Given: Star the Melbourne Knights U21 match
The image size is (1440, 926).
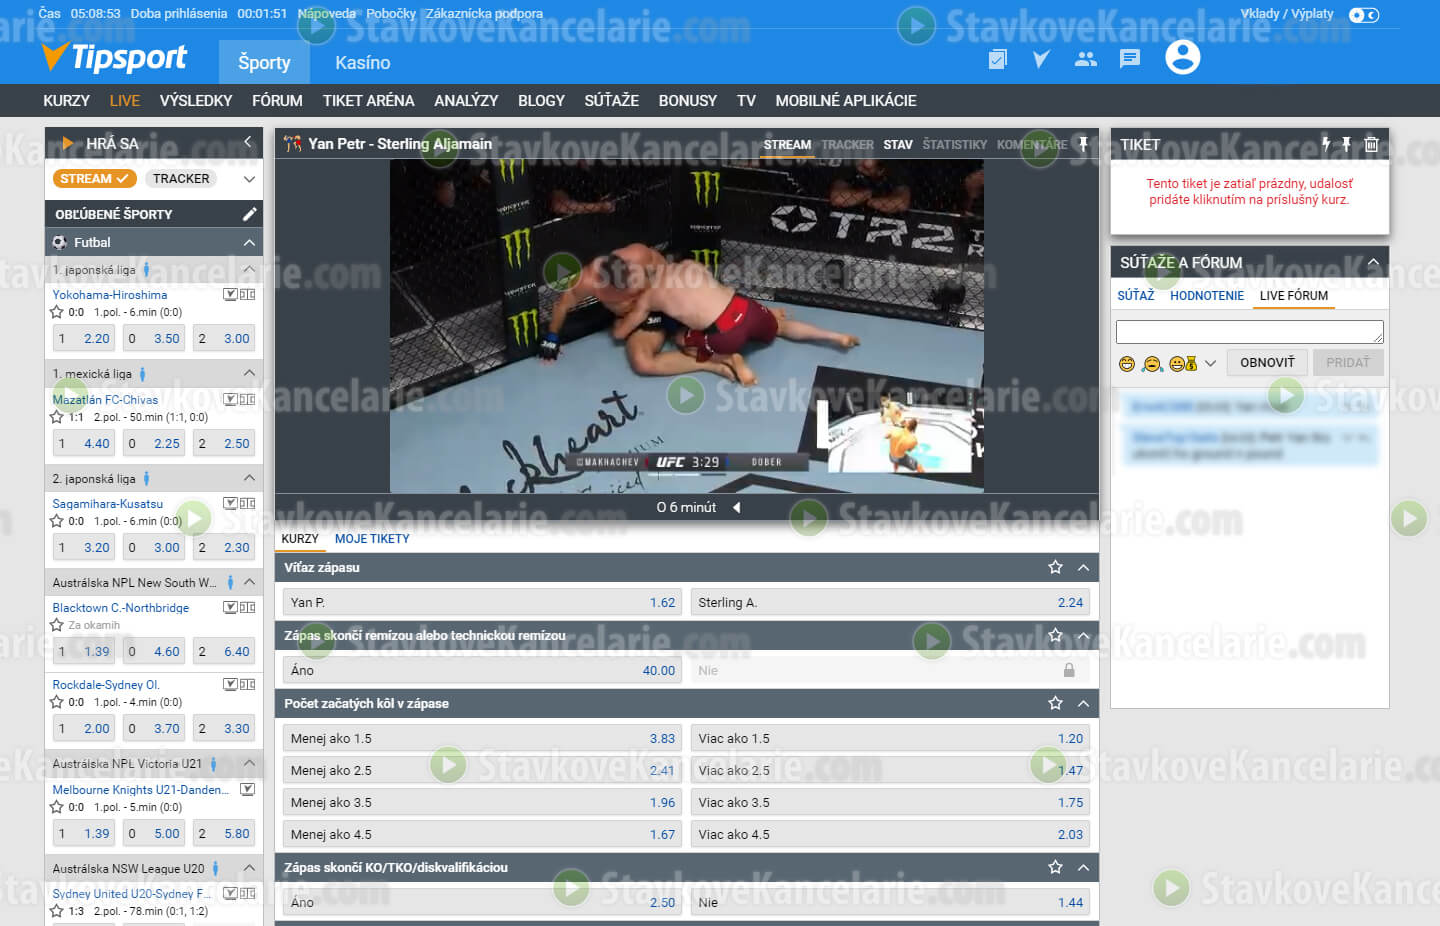Looking at the screenshot, I should [x=57, y=807].
